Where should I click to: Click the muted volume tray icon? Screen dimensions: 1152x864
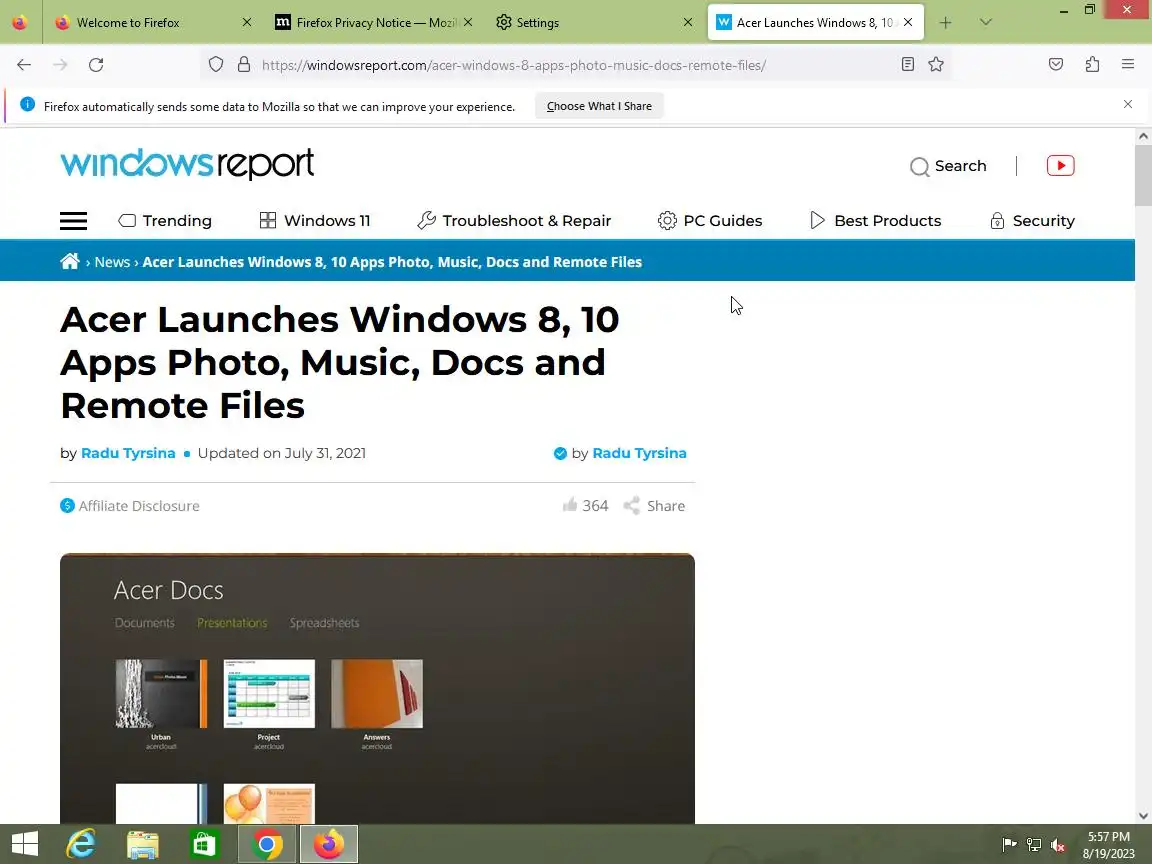pos(1058,845)
